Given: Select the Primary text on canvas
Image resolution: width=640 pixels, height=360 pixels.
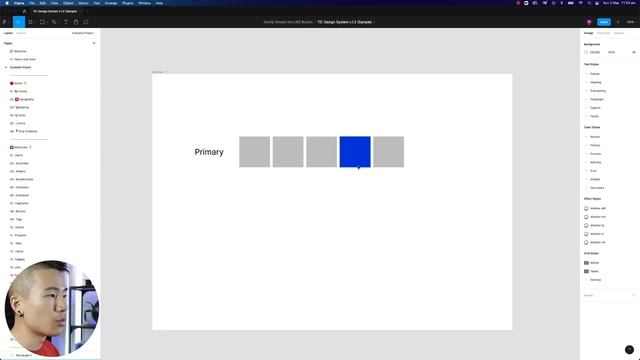Looking at the screenshot, I should (209, 152).
